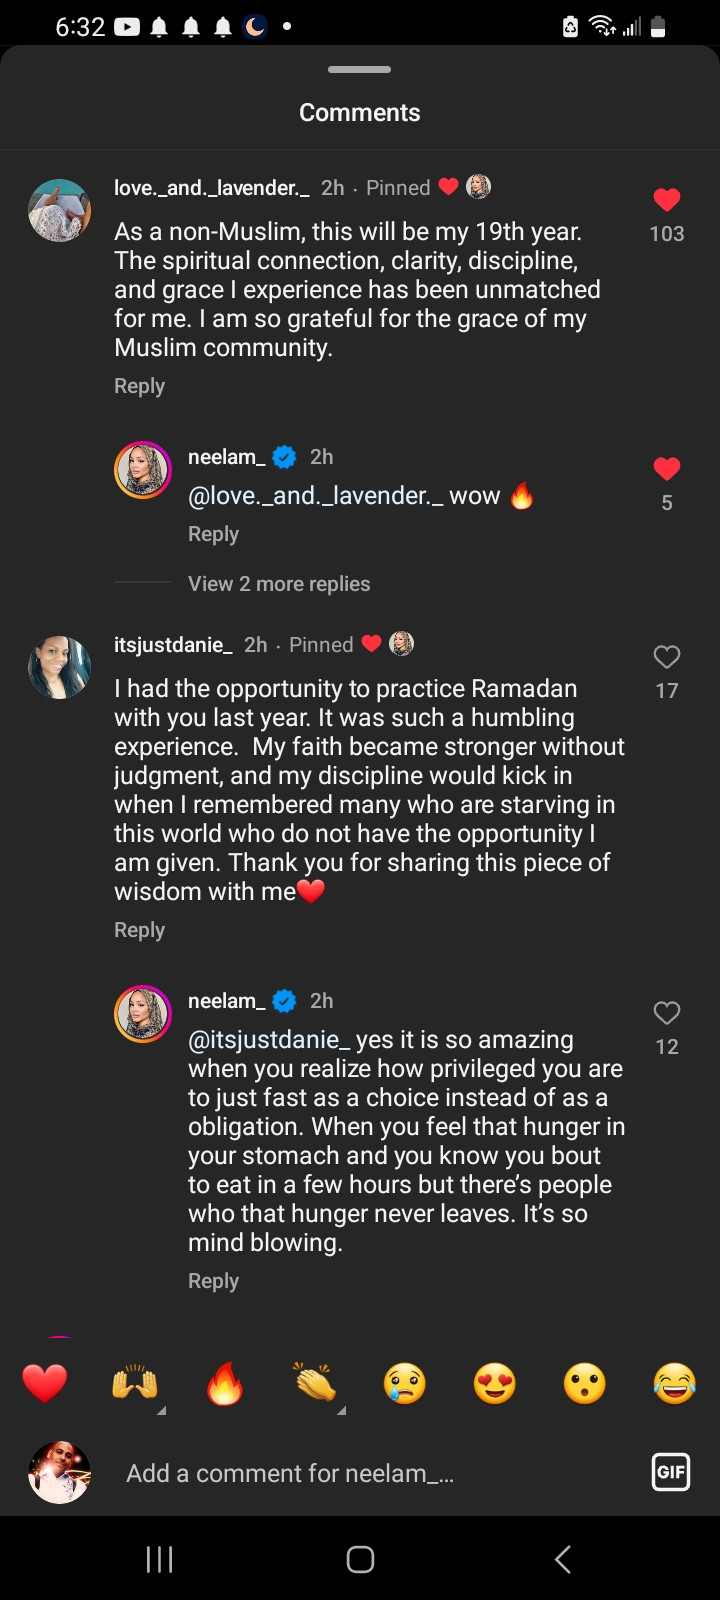This screenshot has width=720, height=1600.
Task: Tap the clapping hands emoji reaction
Action: tap(315, 1384)
